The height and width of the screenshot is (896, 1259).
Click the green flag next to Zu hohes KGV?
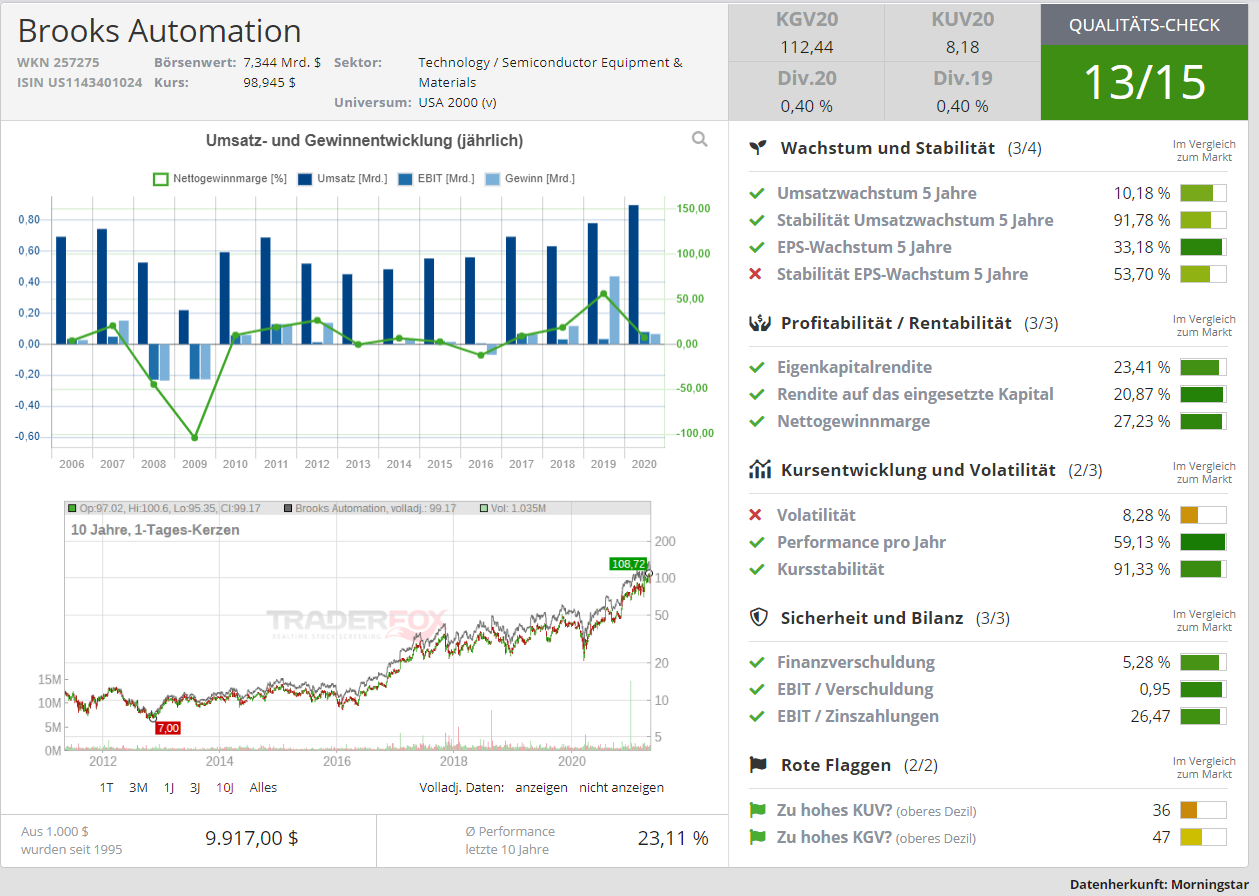tap(757, 838)
